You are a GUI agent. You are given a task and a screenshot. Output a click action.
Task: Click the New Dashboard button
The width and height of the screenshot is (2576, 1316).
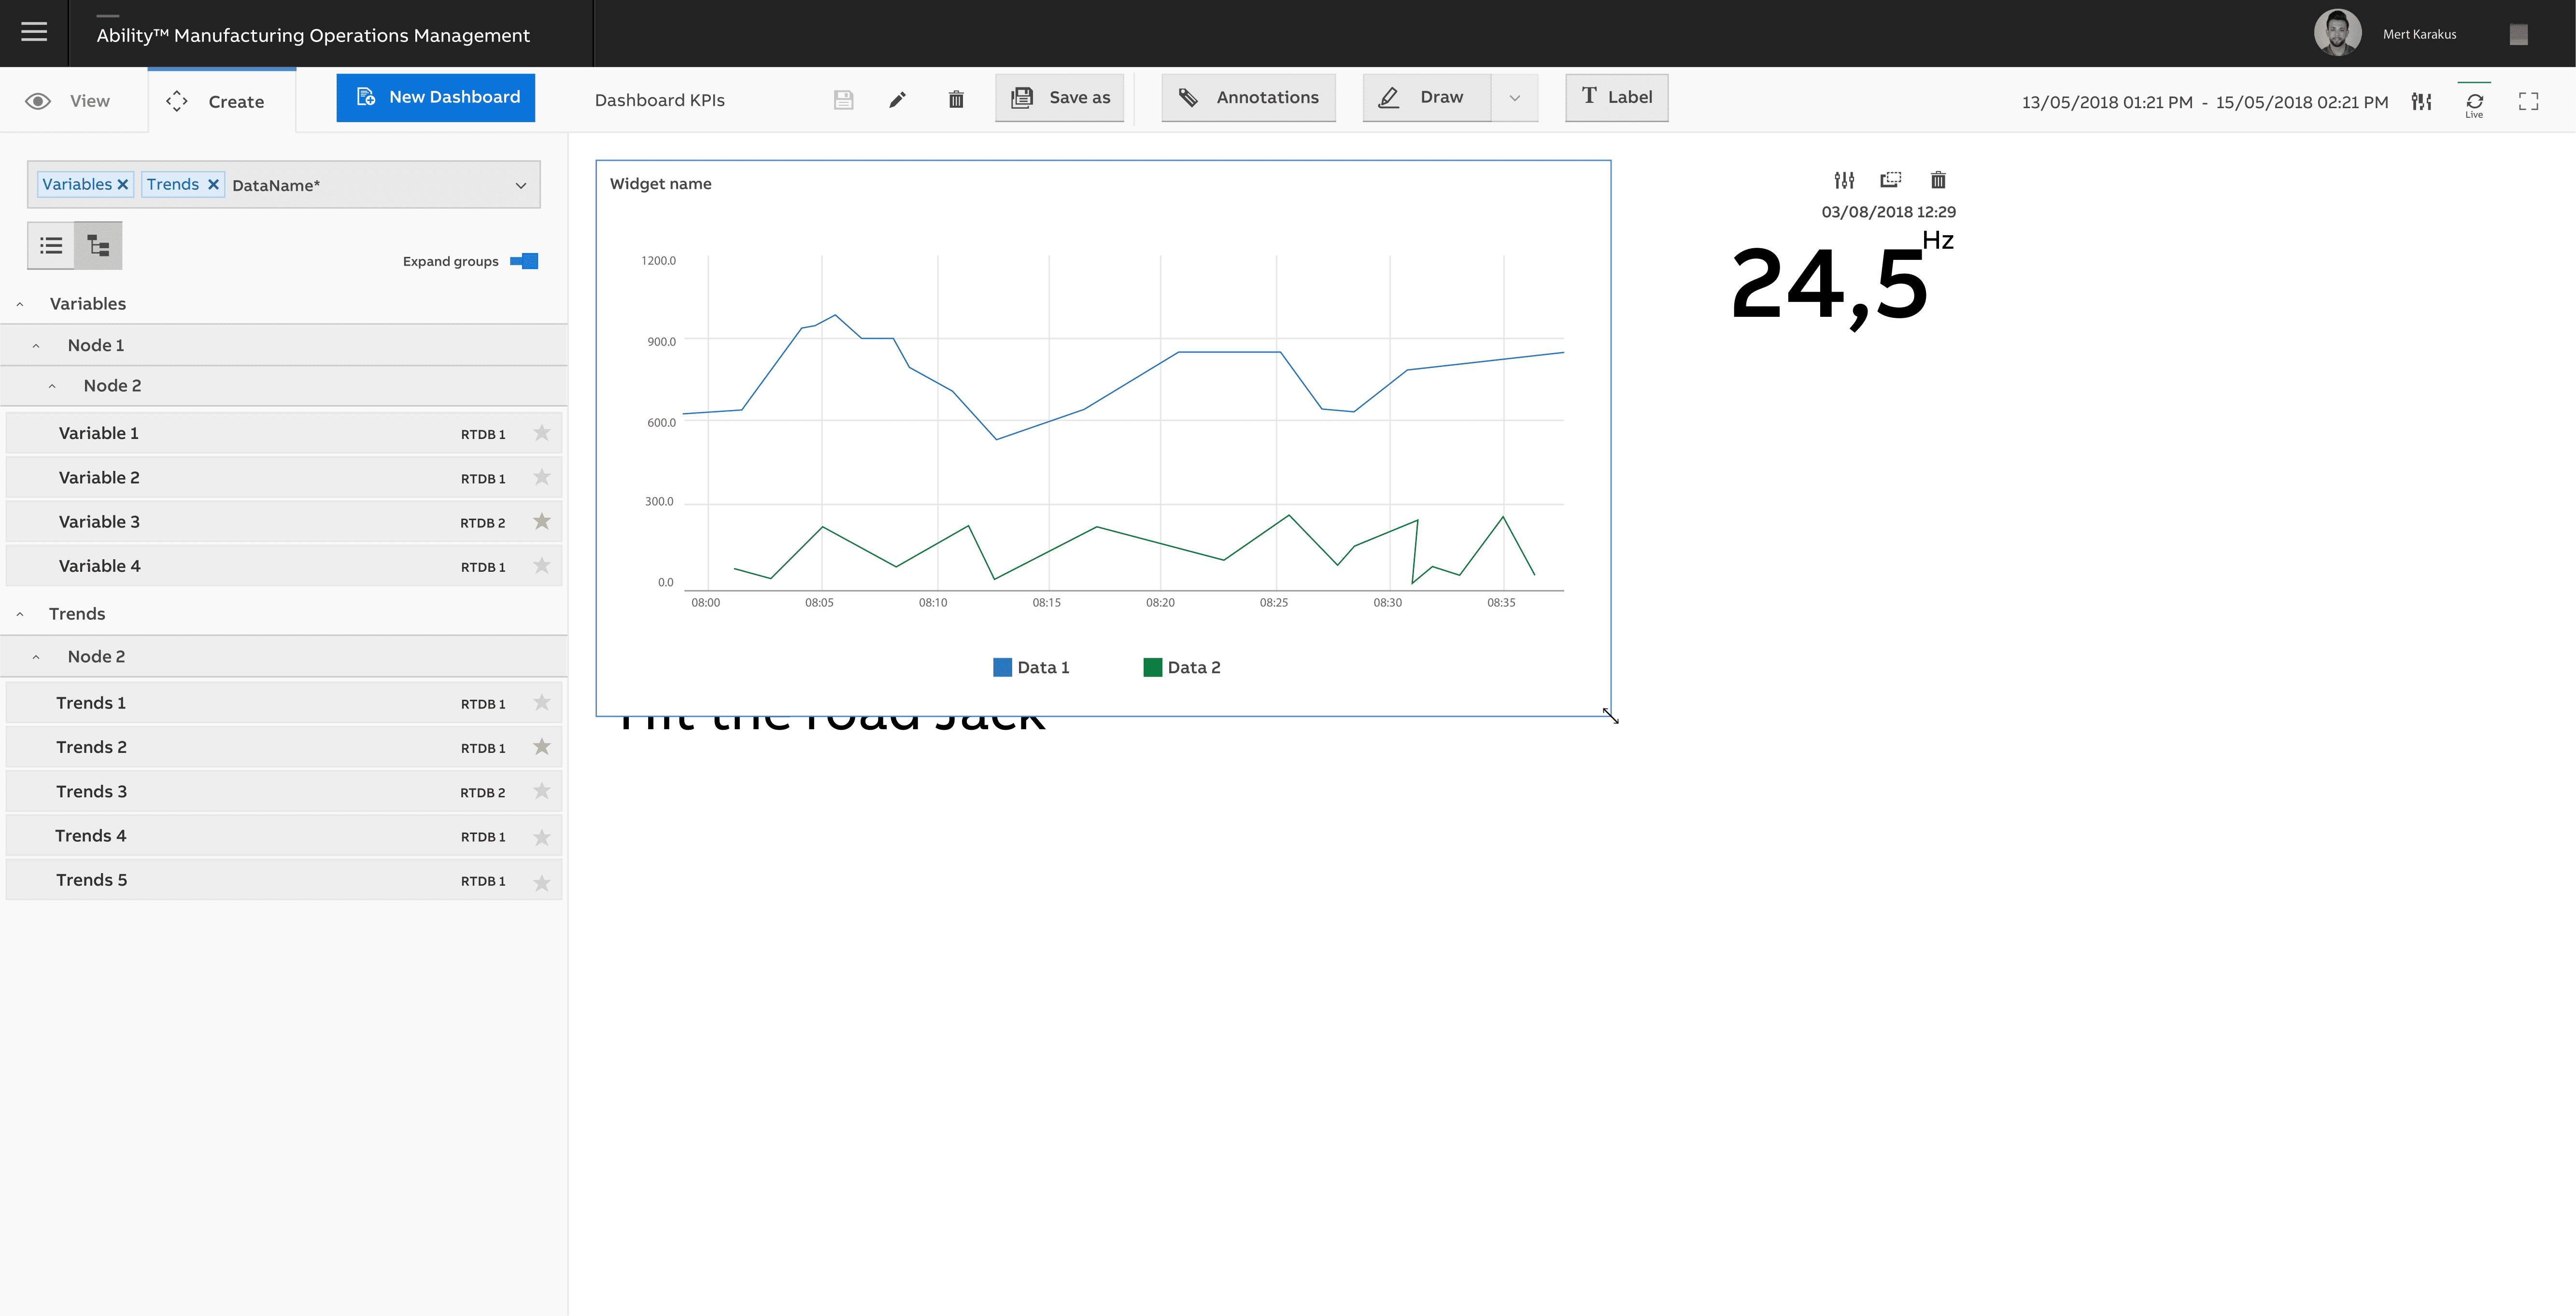click(436, 97)
